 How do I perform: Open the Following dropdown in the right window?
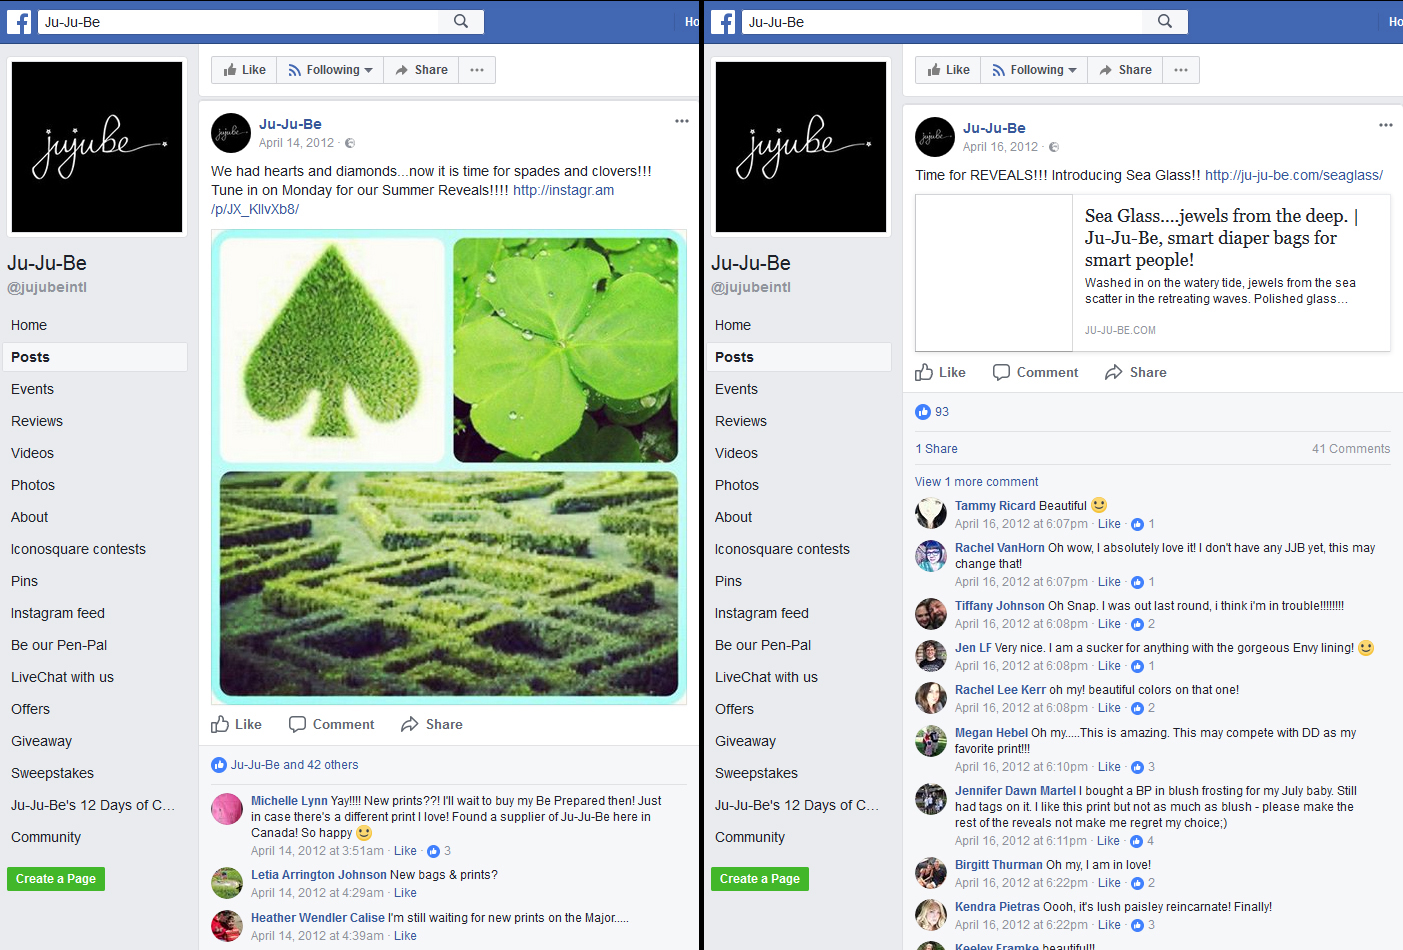(1034, 70)
